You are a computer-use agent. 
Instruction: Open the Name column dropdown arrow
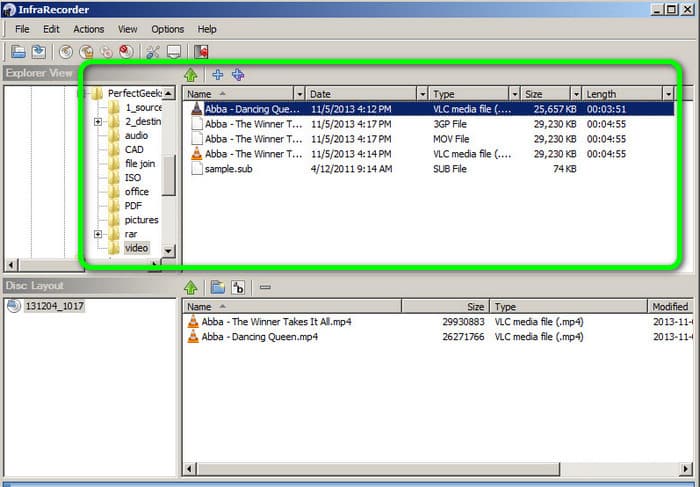click(x=300, y=94)
